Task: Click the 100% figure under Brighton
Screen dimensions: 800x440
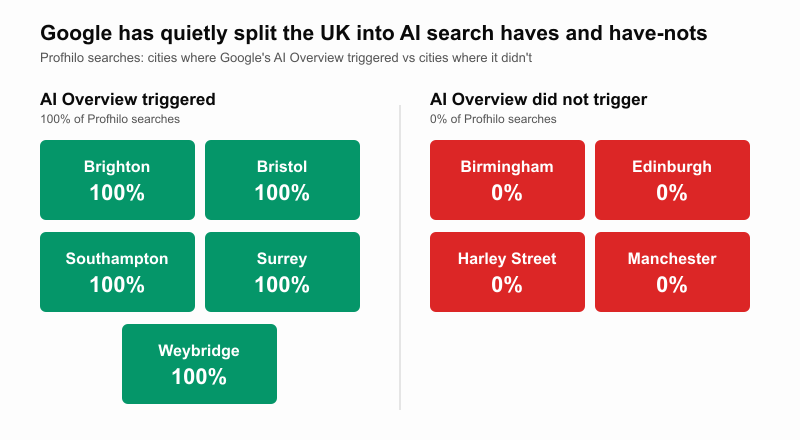Action: tap(117, 193)
